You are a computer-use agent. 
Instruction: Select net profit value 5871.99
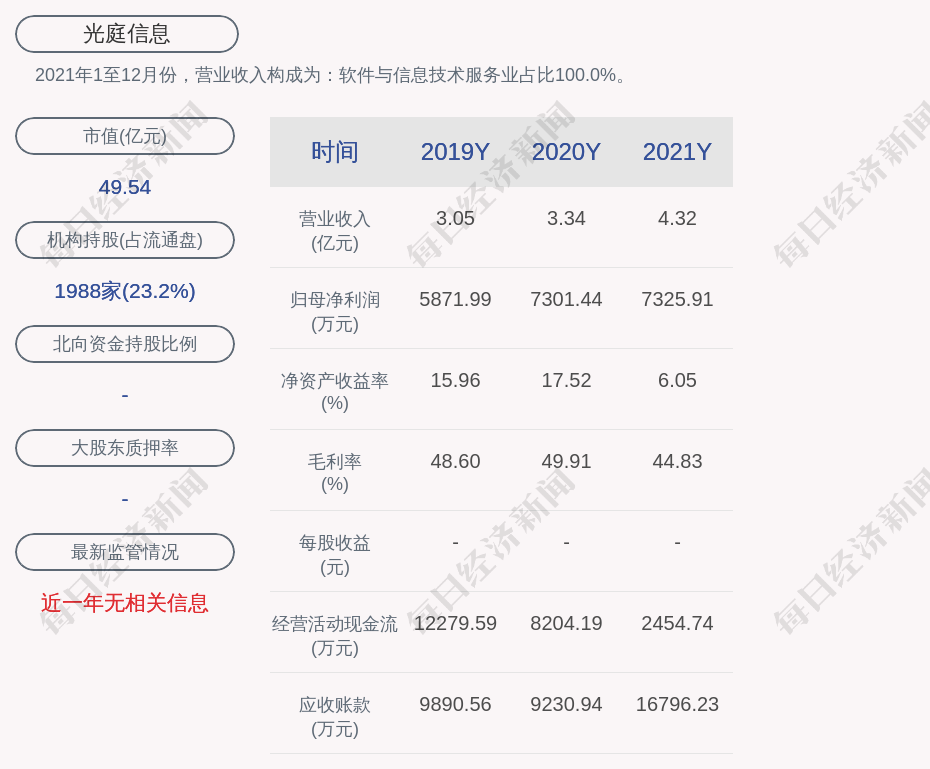point(455,299)
